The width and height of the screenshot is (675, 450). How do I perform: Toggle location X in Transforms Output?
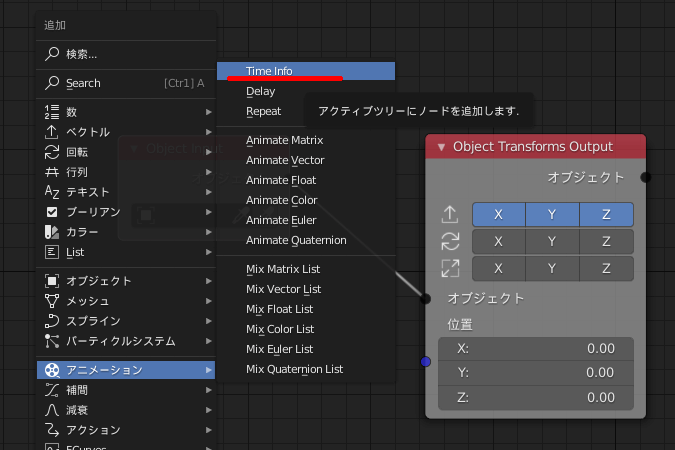click(x=499, y=214)
